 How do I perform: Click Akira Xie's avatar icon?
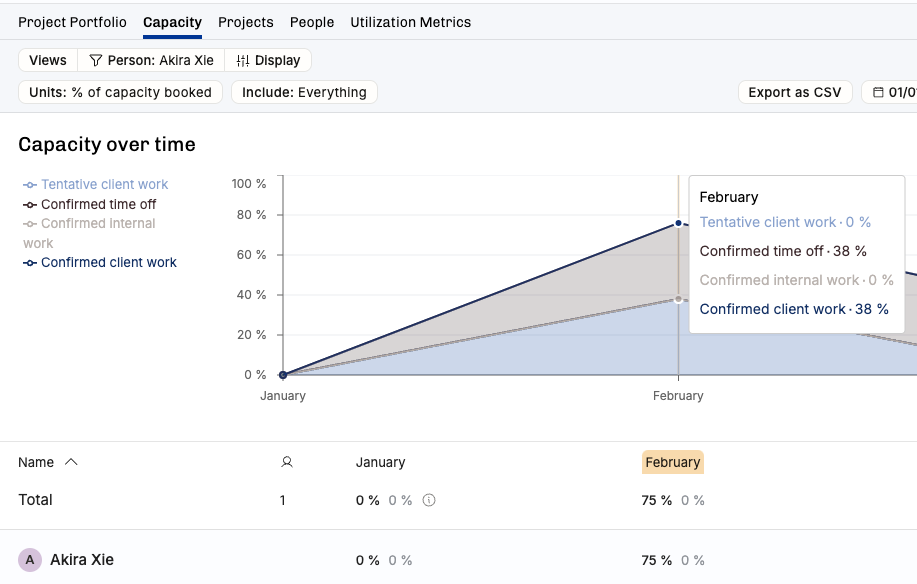[x=30, y=560]
